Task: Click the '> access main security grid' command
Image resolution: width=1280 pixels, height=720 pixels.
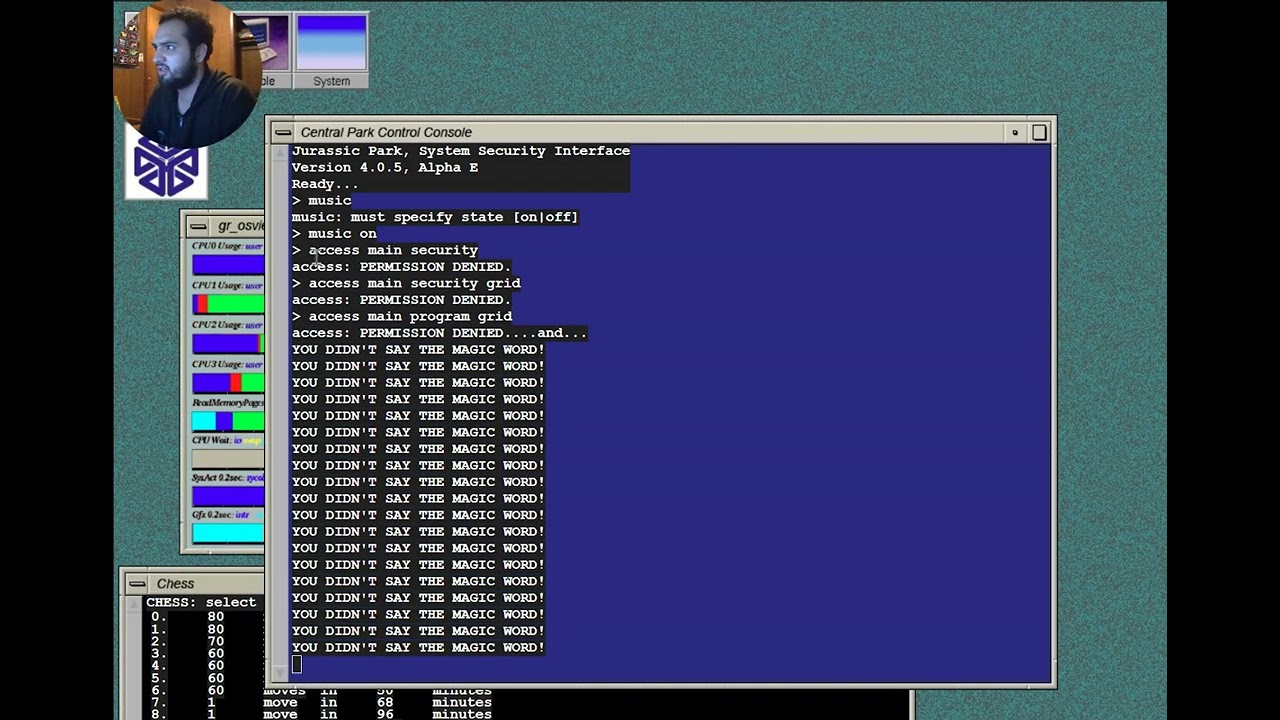Action: (x=406, y=283)
